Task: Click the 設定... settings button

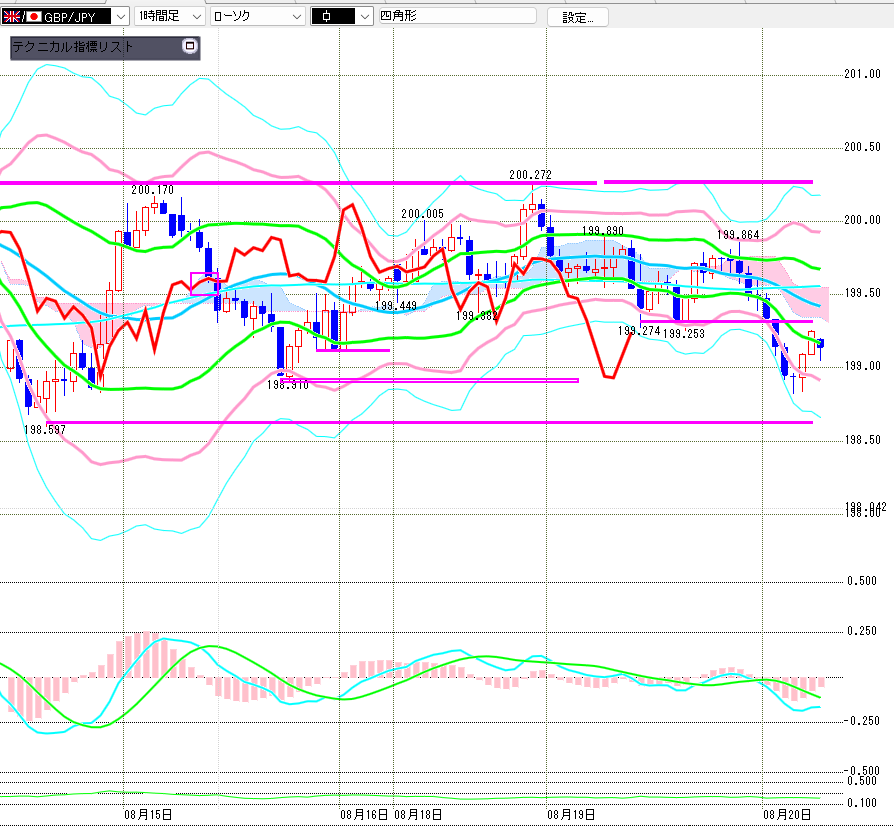Action: point(578,17)
